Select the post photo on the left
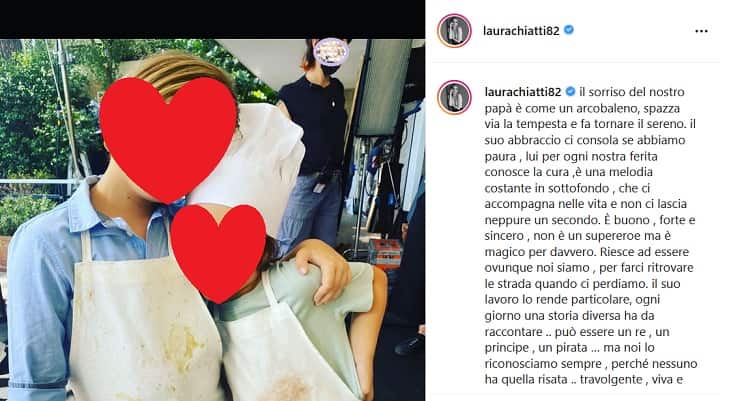 tap(212, 220)
